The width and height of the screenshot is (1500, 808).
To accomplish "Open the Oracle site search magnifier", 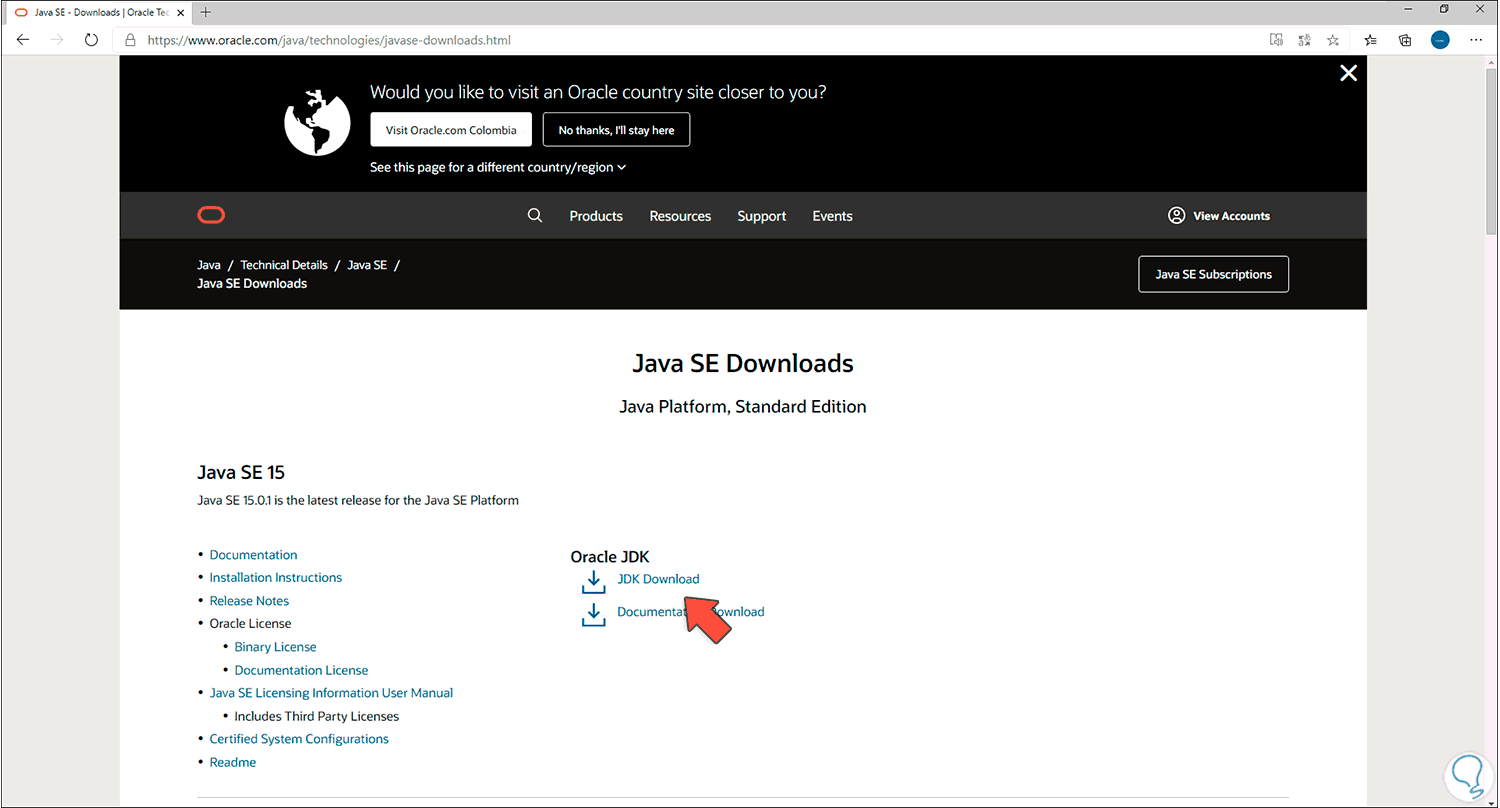I will [x=535, y=215].
